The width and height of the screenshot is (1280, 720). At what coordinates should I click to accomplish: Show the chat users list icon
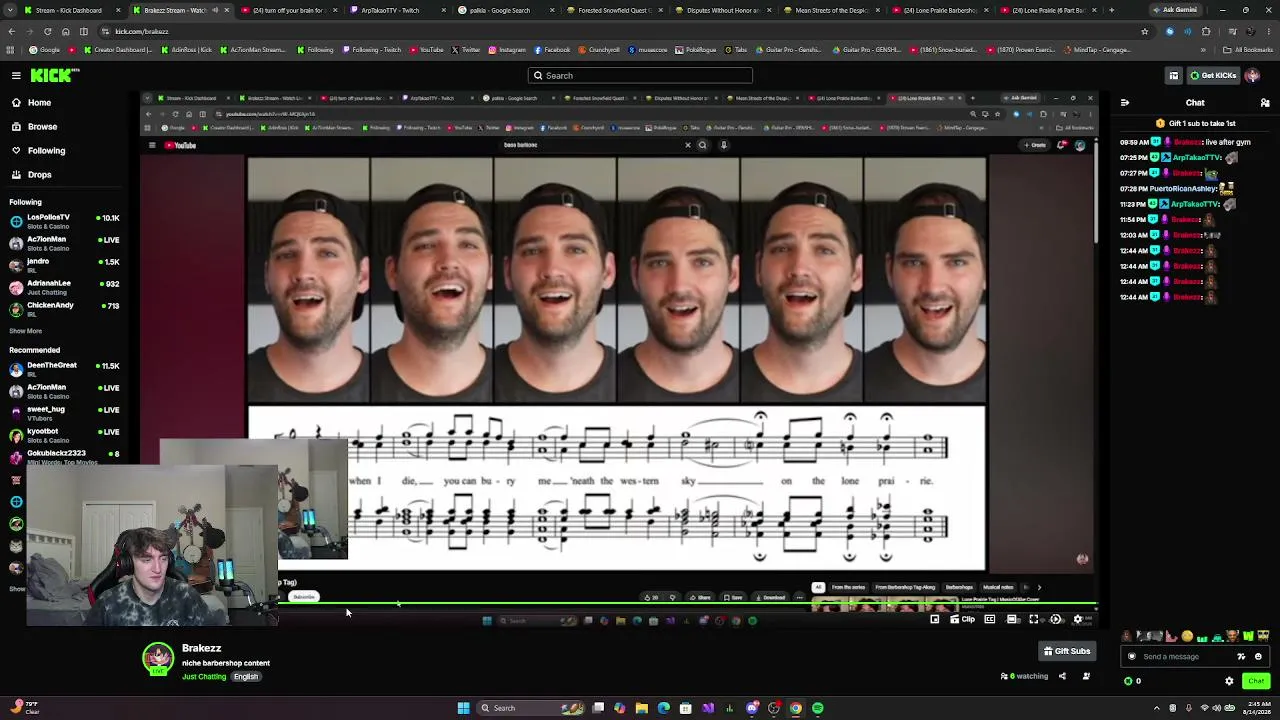pos(1265,103)
